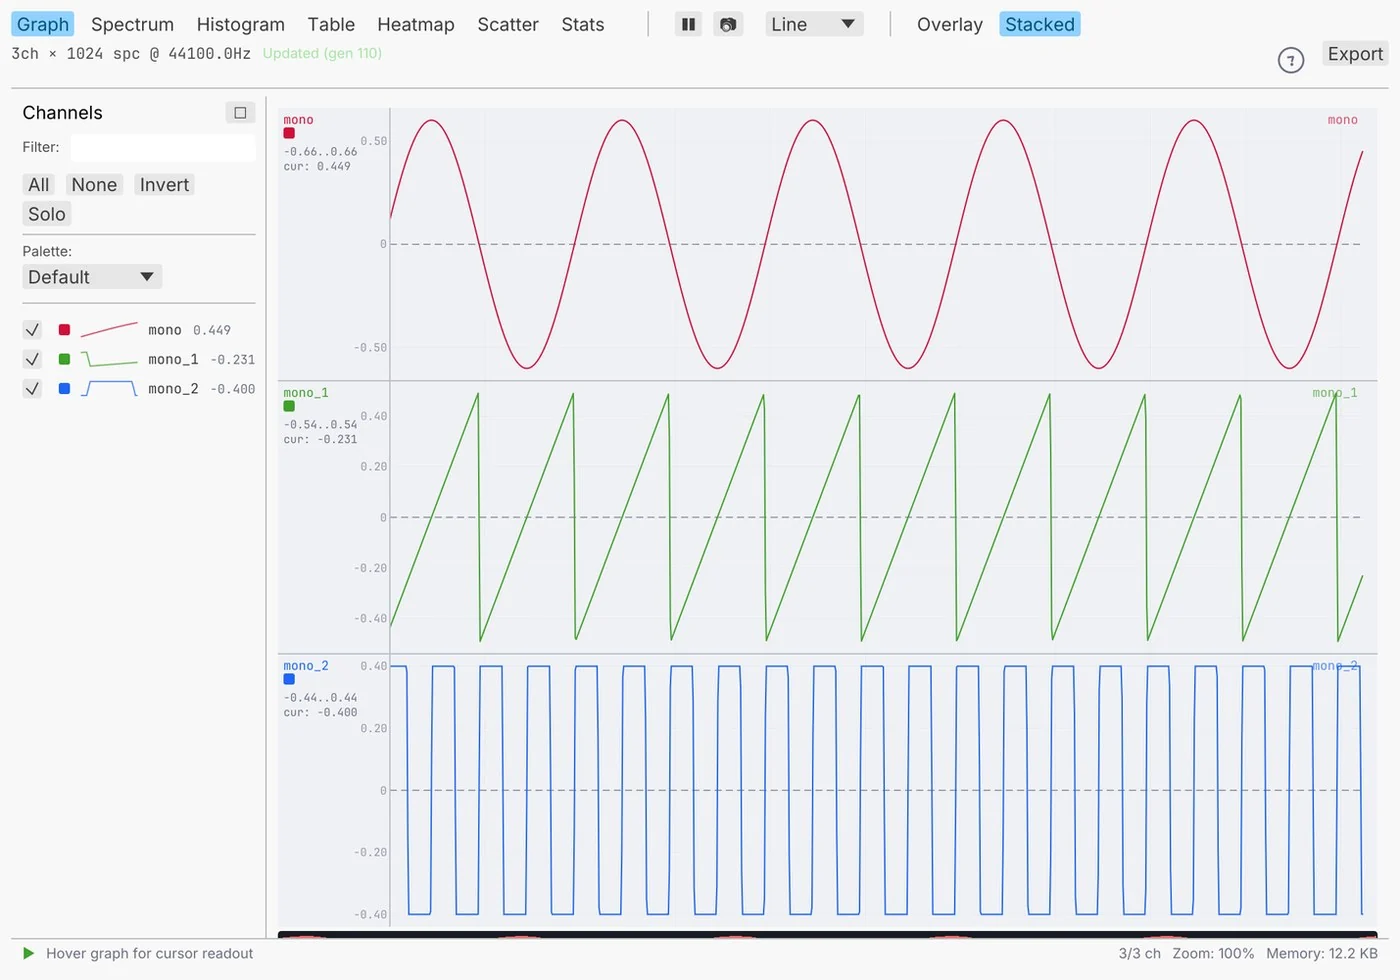
Task: Click the mono channel waveform preview
Action: (x=109, y=330)
